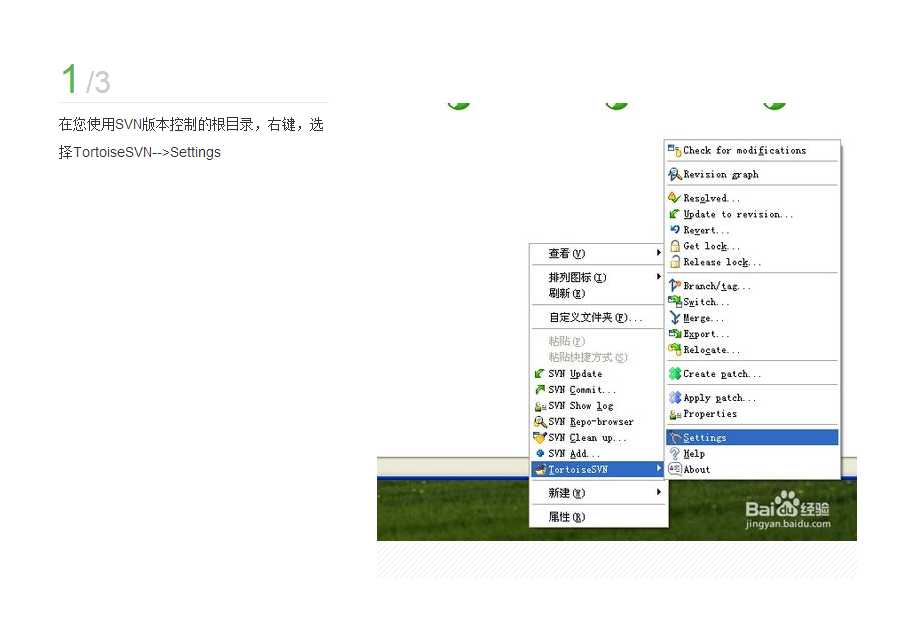Click the SVN Add blue icon
Screen dimensions: 917x642
click(540, 453)
